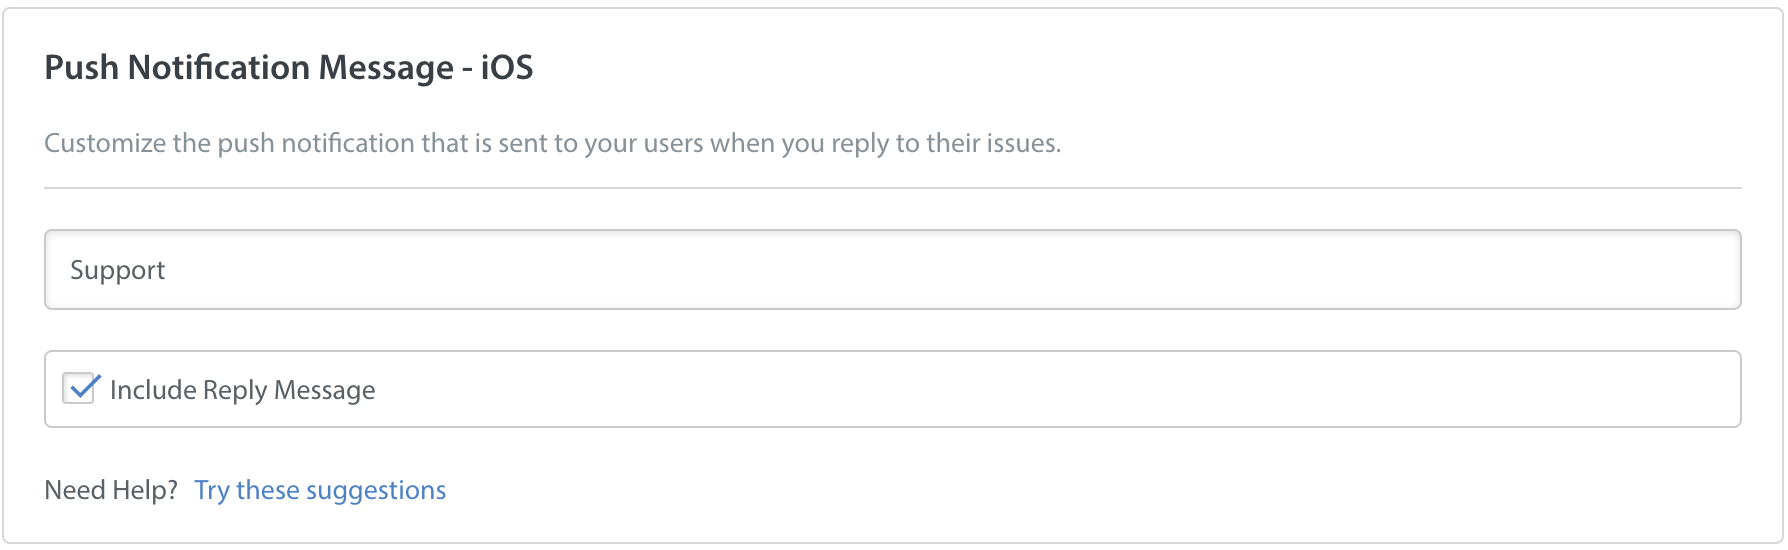Click the word Customize in the description
The height and width of the screenshot is (550, 1788).
[105, 143]
